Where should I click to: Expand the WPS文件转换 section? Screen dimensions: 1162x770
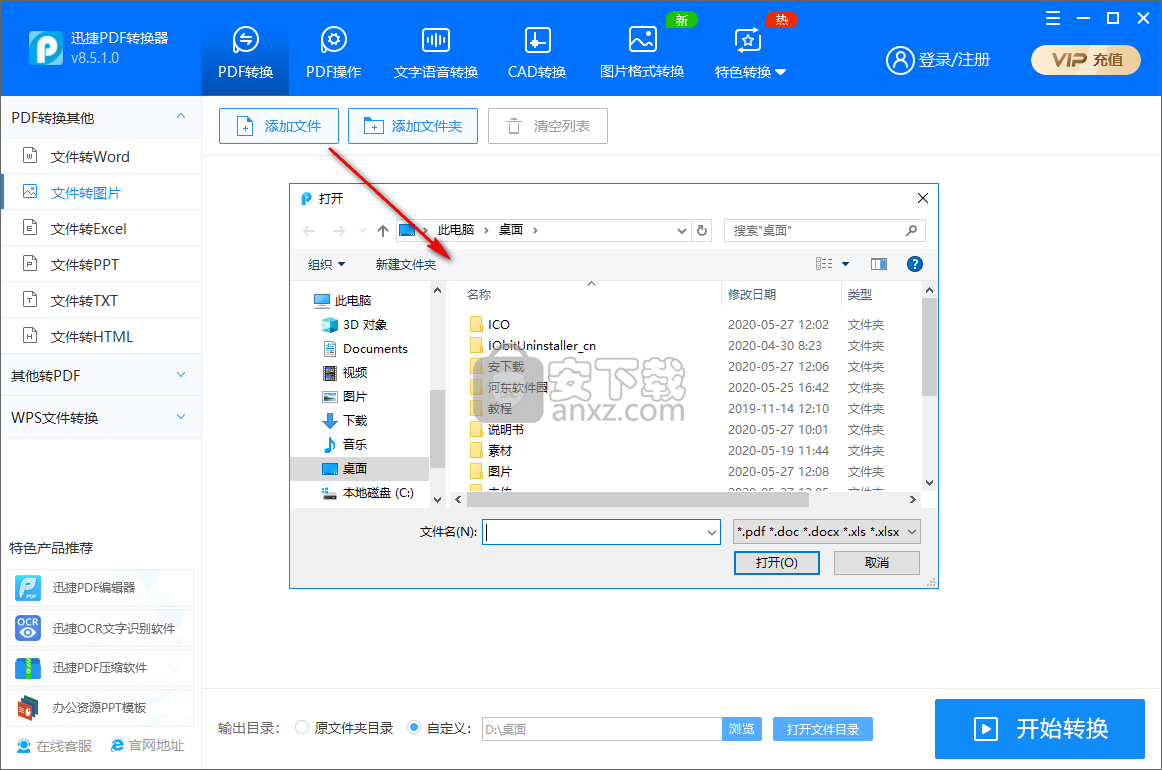click(x=101, y=418)
